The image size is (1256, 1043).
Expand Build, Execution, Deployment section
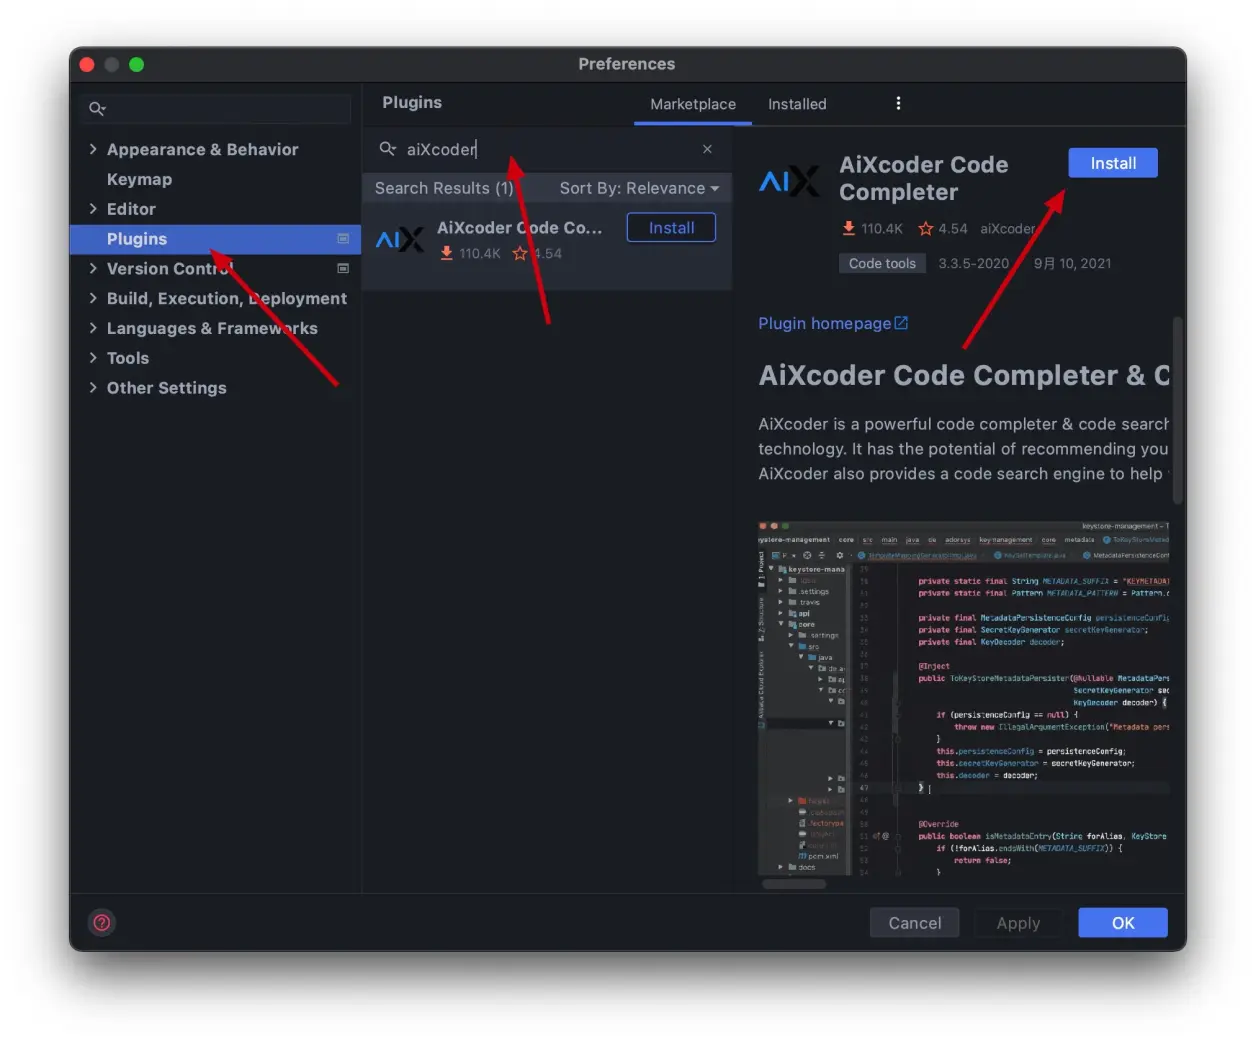(x=93, y=298)
